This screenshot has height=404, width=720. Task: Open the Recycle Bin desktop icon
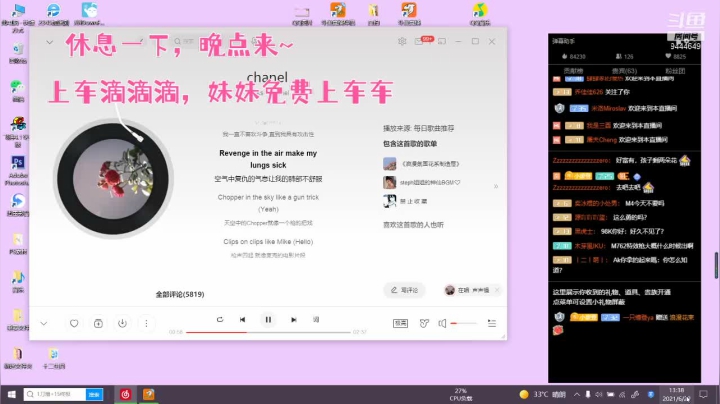[17, 53]
